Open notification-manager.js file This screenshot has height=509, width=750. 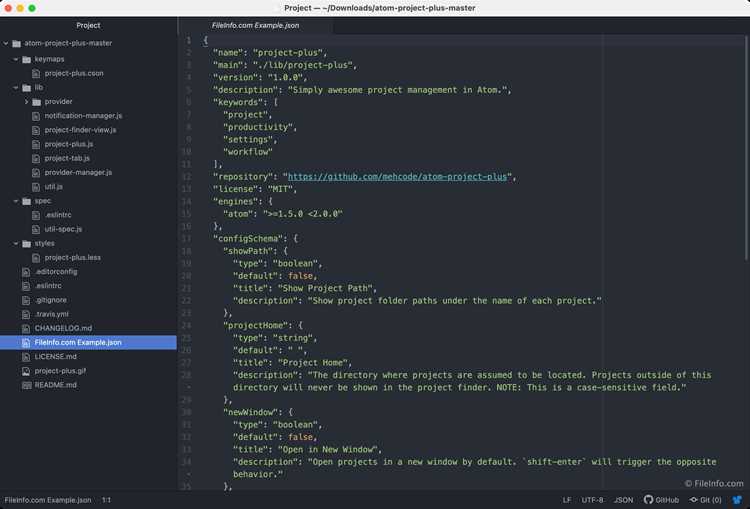(83, 116)
